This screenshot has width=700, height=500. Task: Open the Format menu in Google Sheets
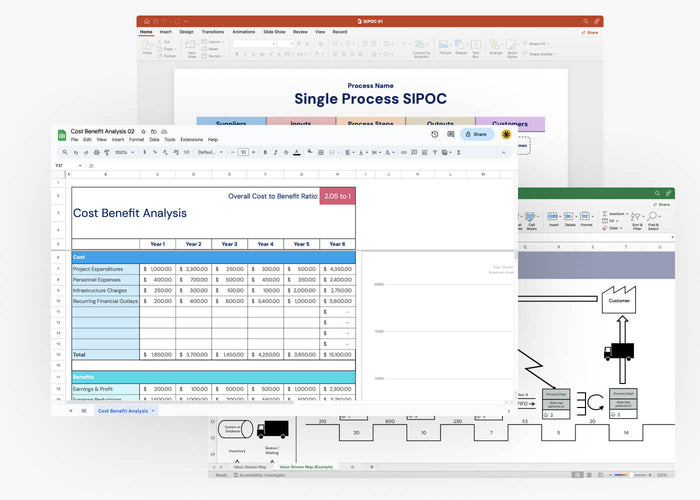point(136,139)
